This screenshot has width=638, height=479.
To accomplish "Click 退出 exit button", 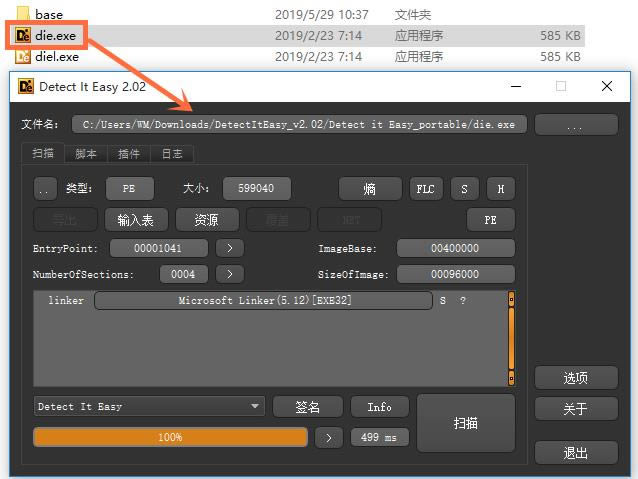I will pos(576,453).
